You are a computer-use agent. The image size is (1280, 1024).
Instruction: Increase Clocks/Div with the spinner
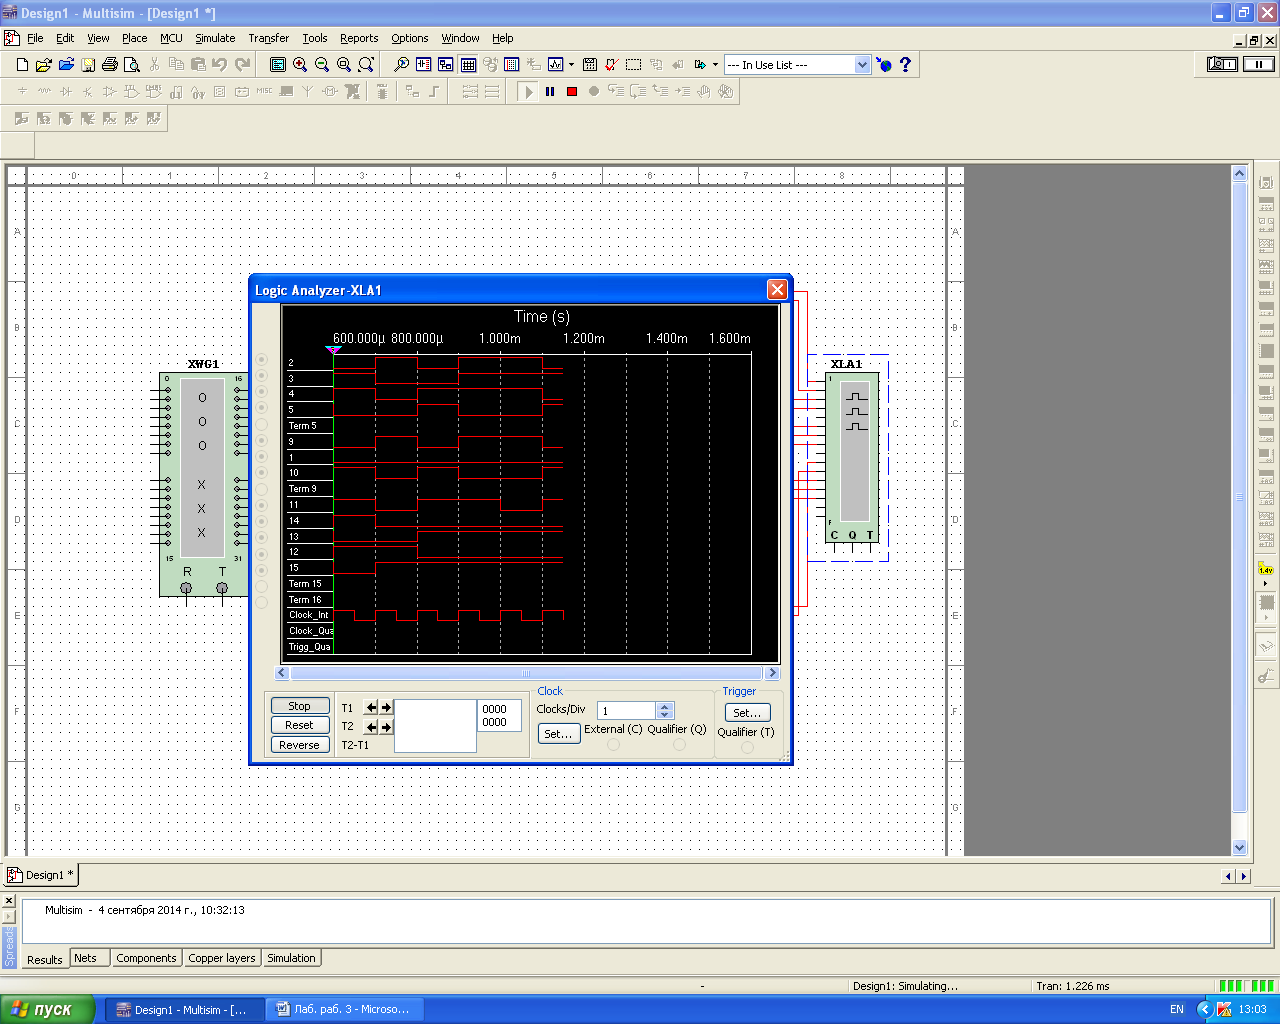[x=665, y=706]
